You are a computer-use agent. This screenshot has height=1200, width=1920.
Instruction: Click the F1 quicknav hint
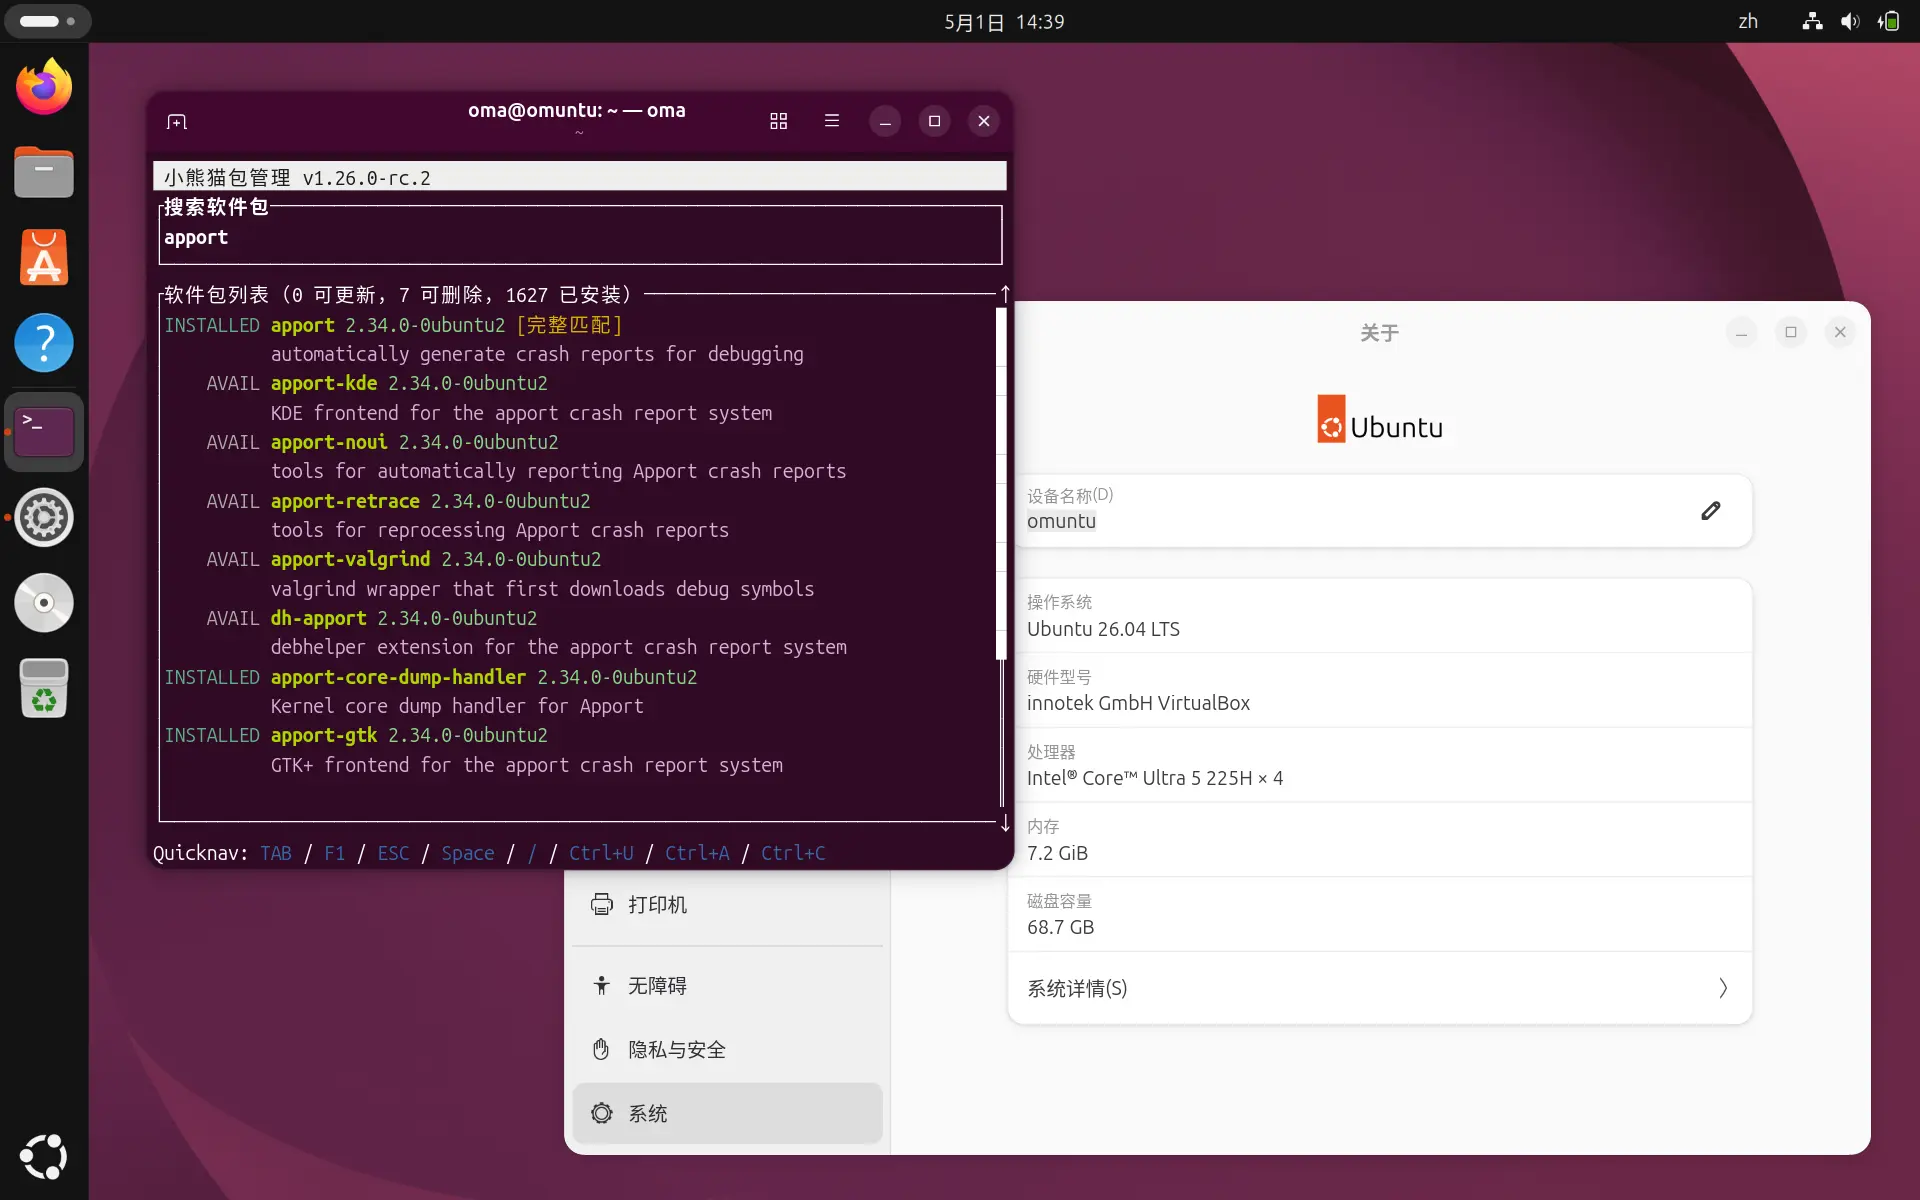pyautogui.click(x=335, y=853)
